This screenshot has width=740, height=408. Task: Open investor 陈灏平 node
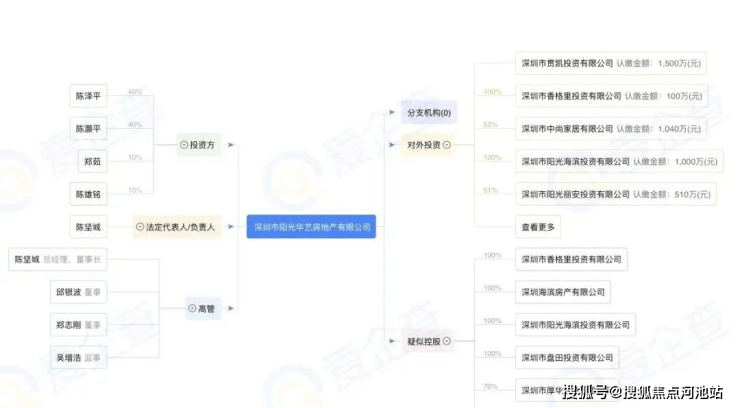point(88,129)
